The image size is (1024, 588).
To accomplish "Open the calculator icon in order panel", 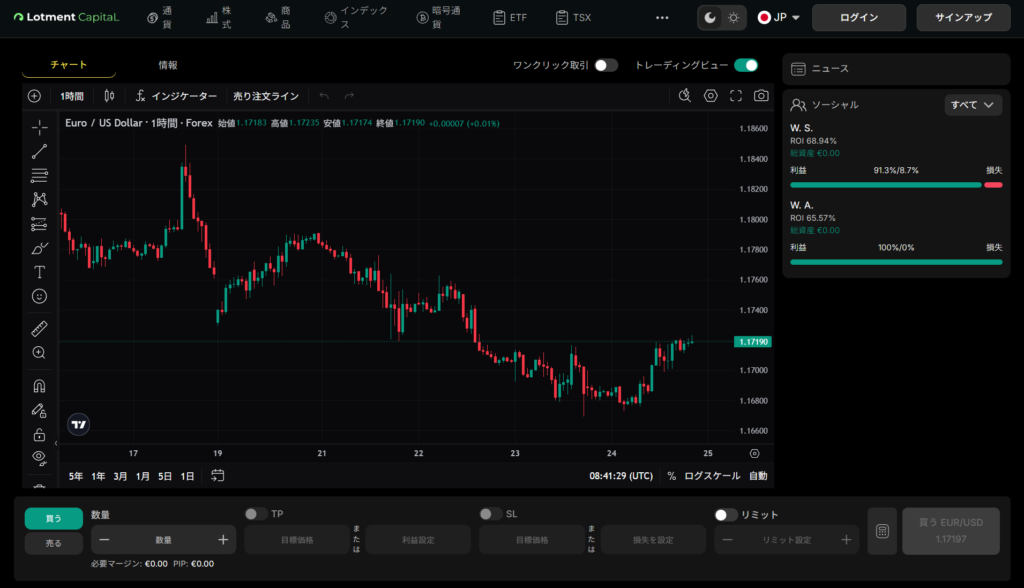I will 882,531.
